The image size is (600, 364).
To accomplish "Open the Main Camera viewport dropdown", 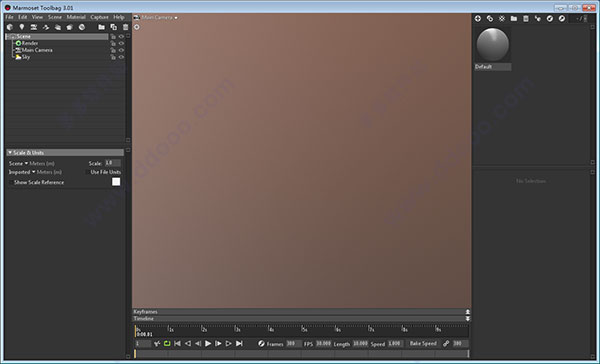I will click(159, 18).
